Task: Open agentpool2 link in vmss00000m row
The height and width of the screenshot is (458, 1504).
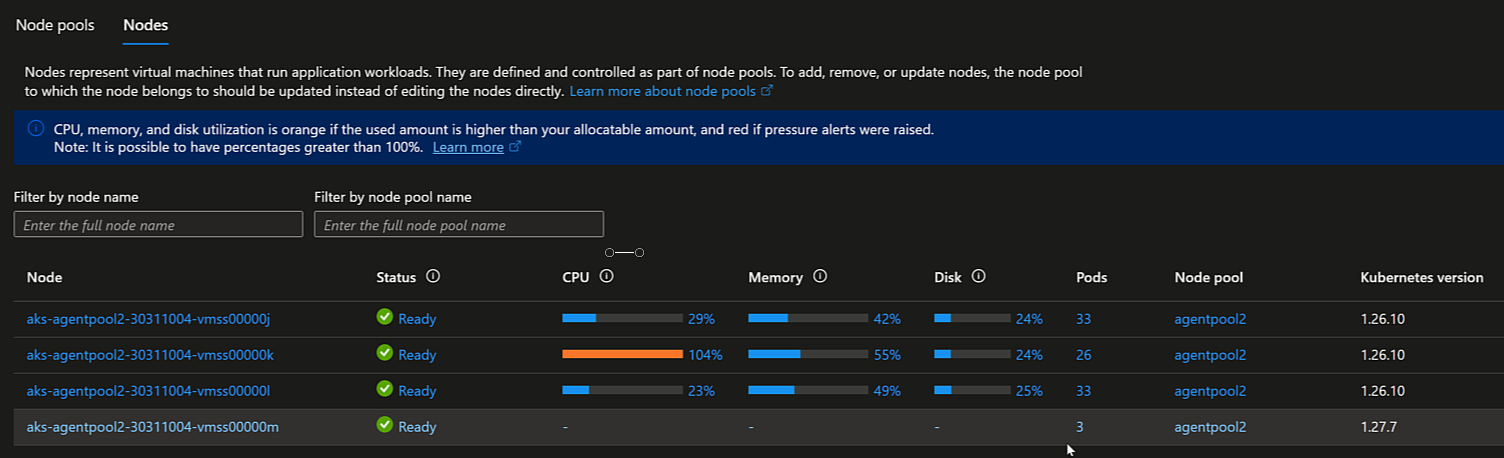Action: point(1210,427)
